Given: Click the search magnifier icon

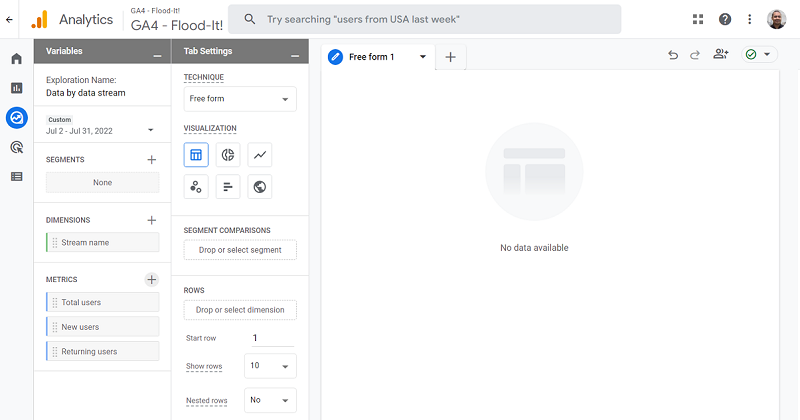Looking at the screenshot, I should tap(249, 19).
